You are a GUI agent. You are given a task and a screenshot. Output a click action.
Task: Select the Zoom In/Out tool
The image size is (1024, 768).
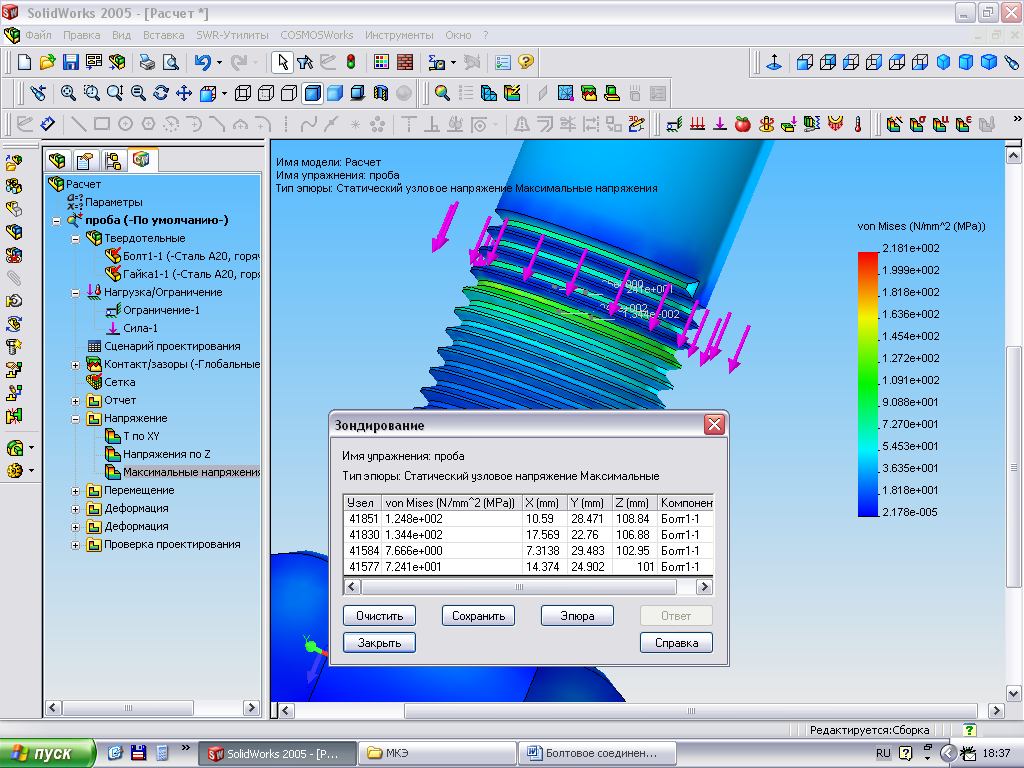138,93
